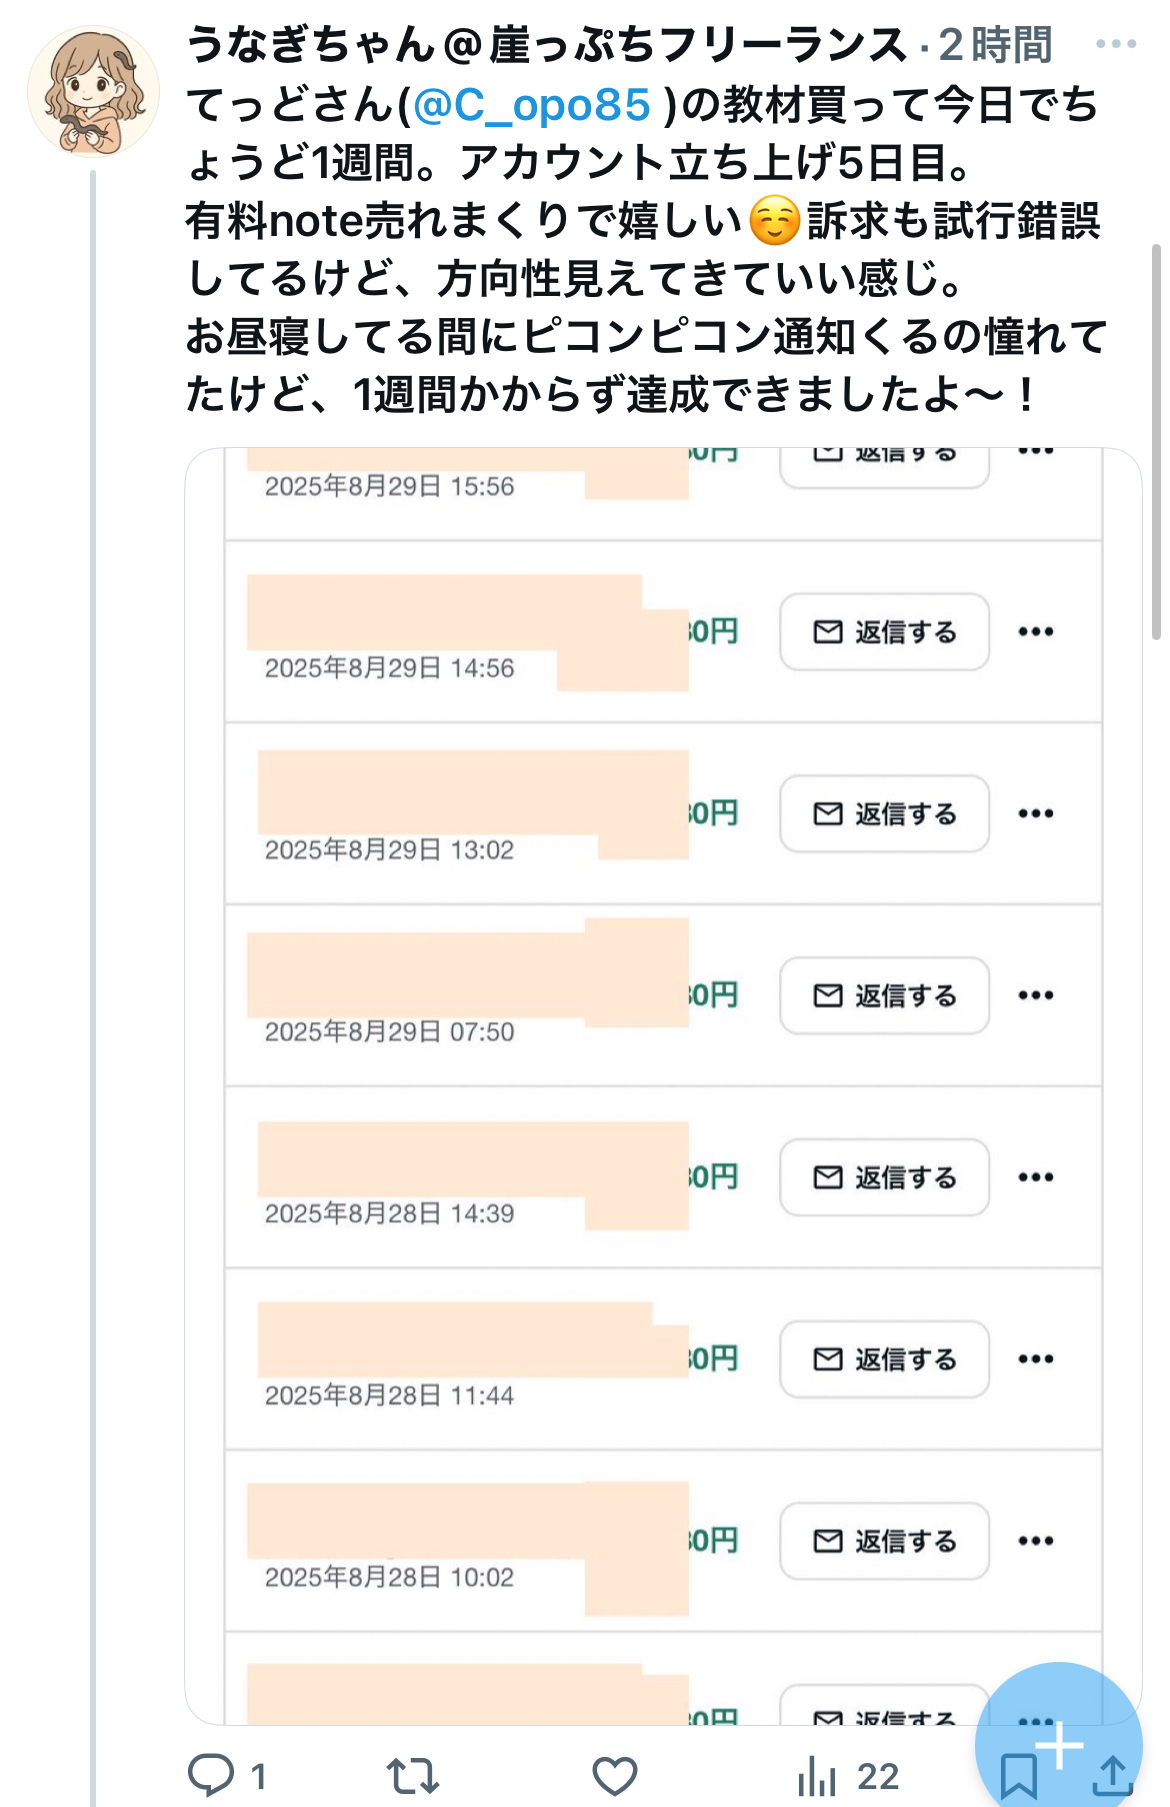Screen dimensions: 1170x1807
Task: Open the tweet's more options ellipsis
Action: click(1116, 44)
